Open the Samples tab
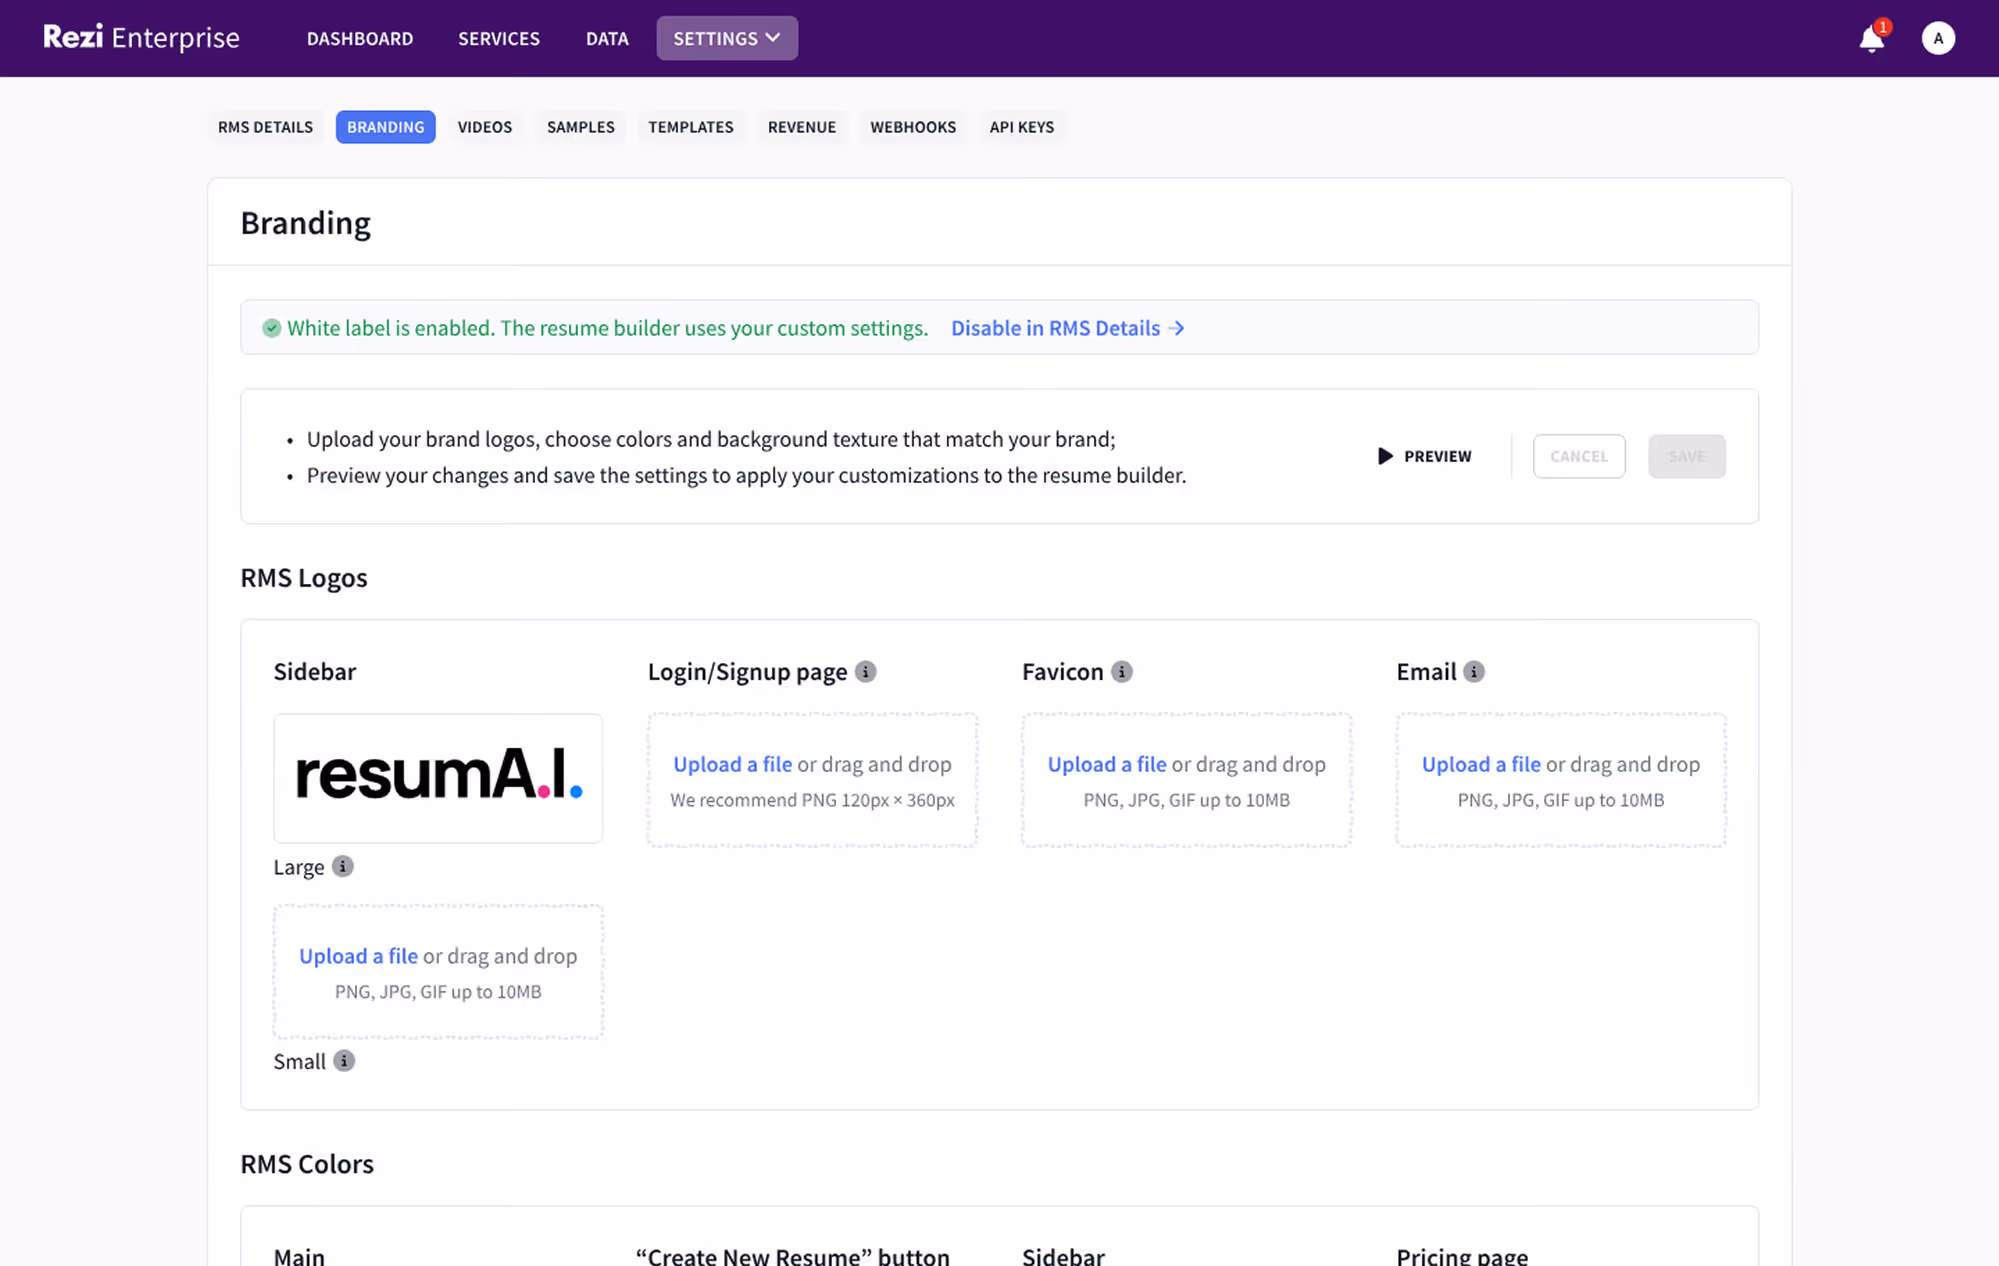1999x1266 pixels. click(581, 127)
